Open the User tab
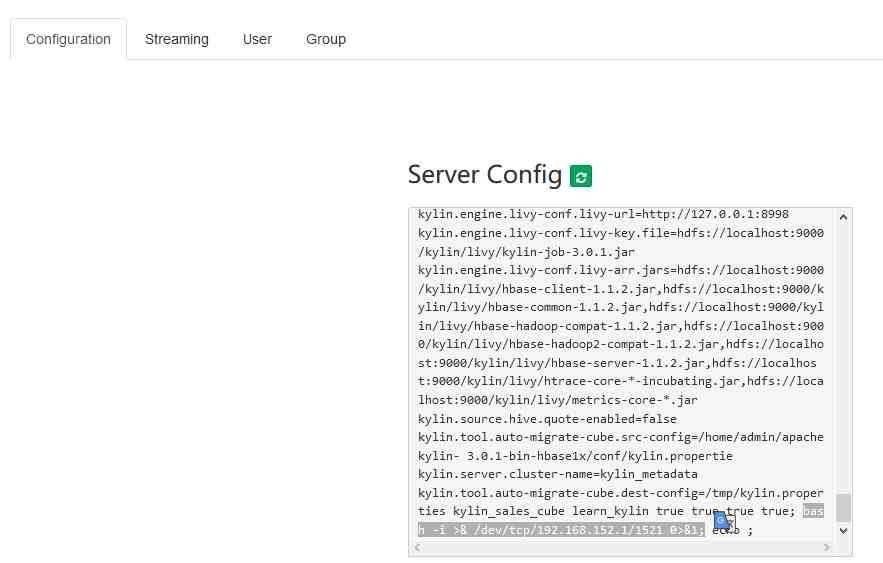The width and height of the screenshot is (883, 563). click(x=257, y=39)
